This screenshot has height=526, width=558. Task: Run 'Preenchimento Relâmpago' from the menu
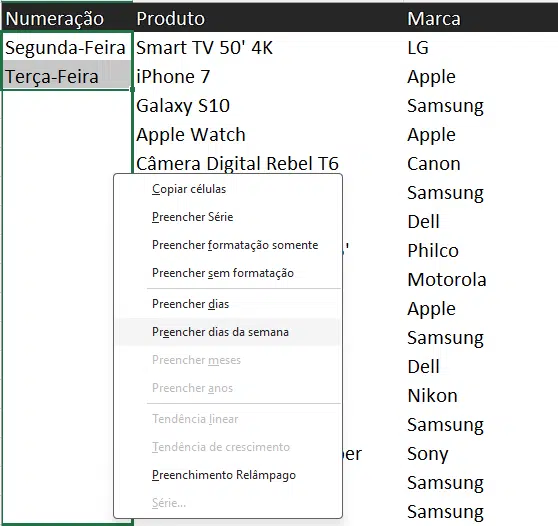tap(228, 475)
